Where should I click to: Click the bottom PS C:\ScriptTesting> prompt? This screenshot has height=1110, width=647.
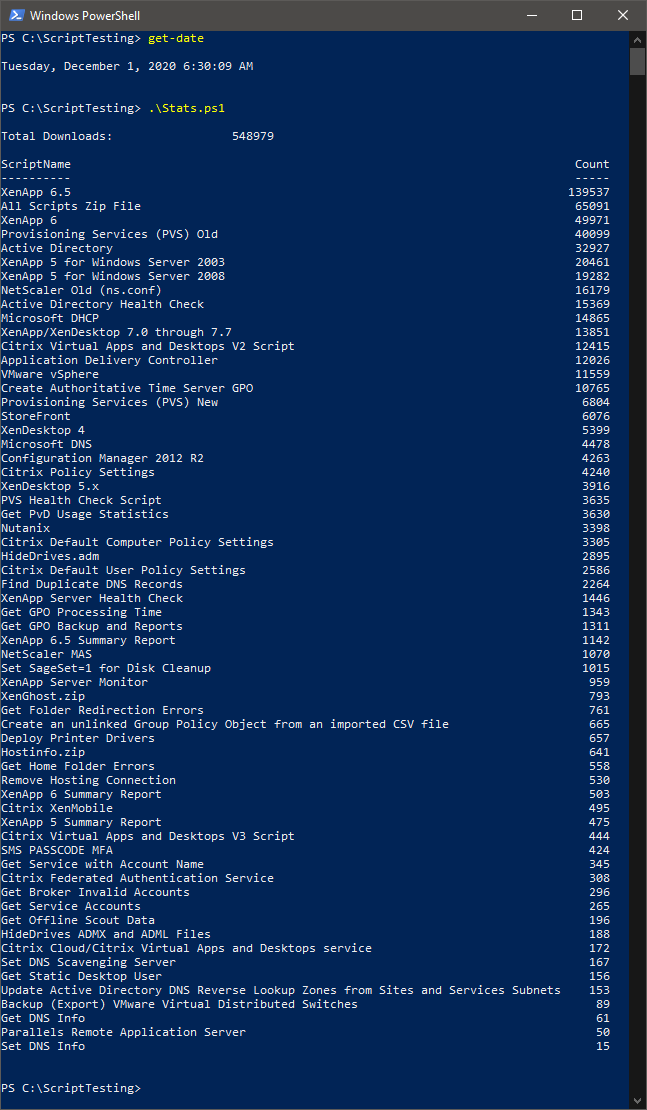(71, 1088)
